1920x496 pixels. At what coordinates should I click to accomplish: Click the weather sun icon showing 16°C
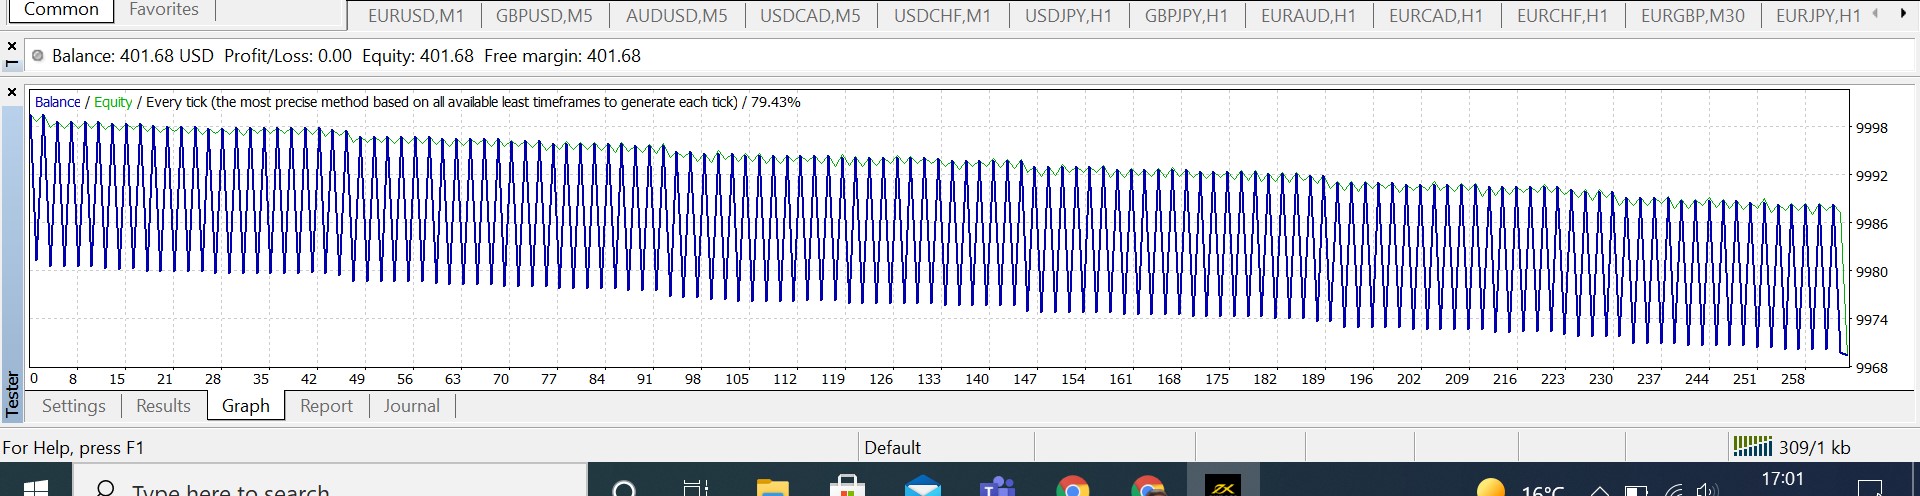click(x=1491, y=488)
